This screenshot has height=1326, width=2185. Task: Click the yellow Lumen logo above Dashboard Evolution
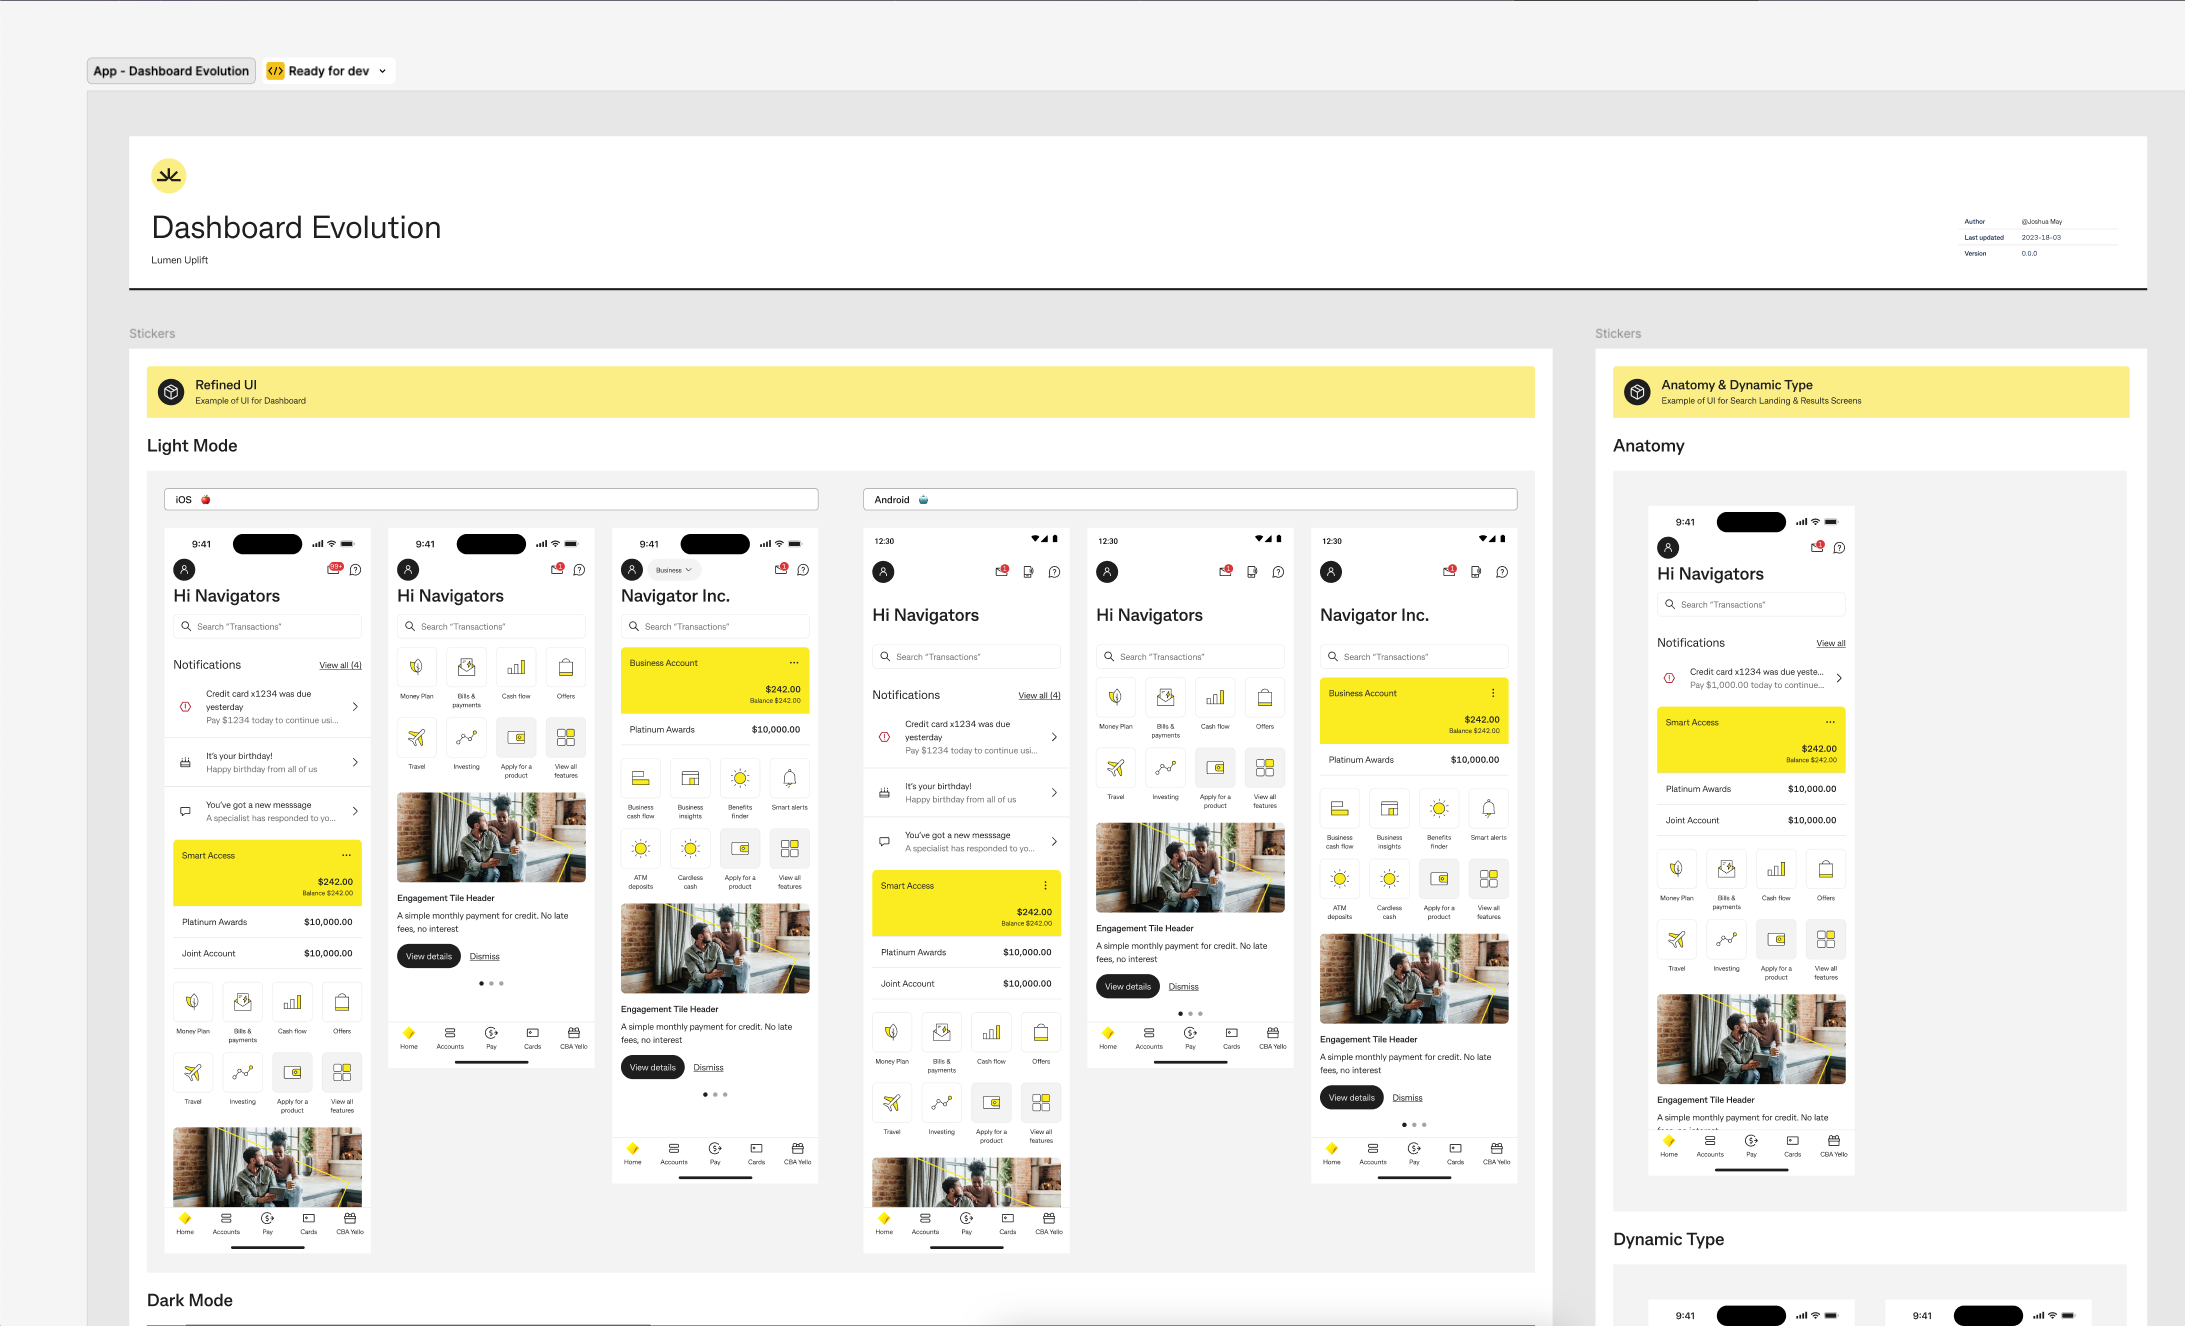click(169, 176)
